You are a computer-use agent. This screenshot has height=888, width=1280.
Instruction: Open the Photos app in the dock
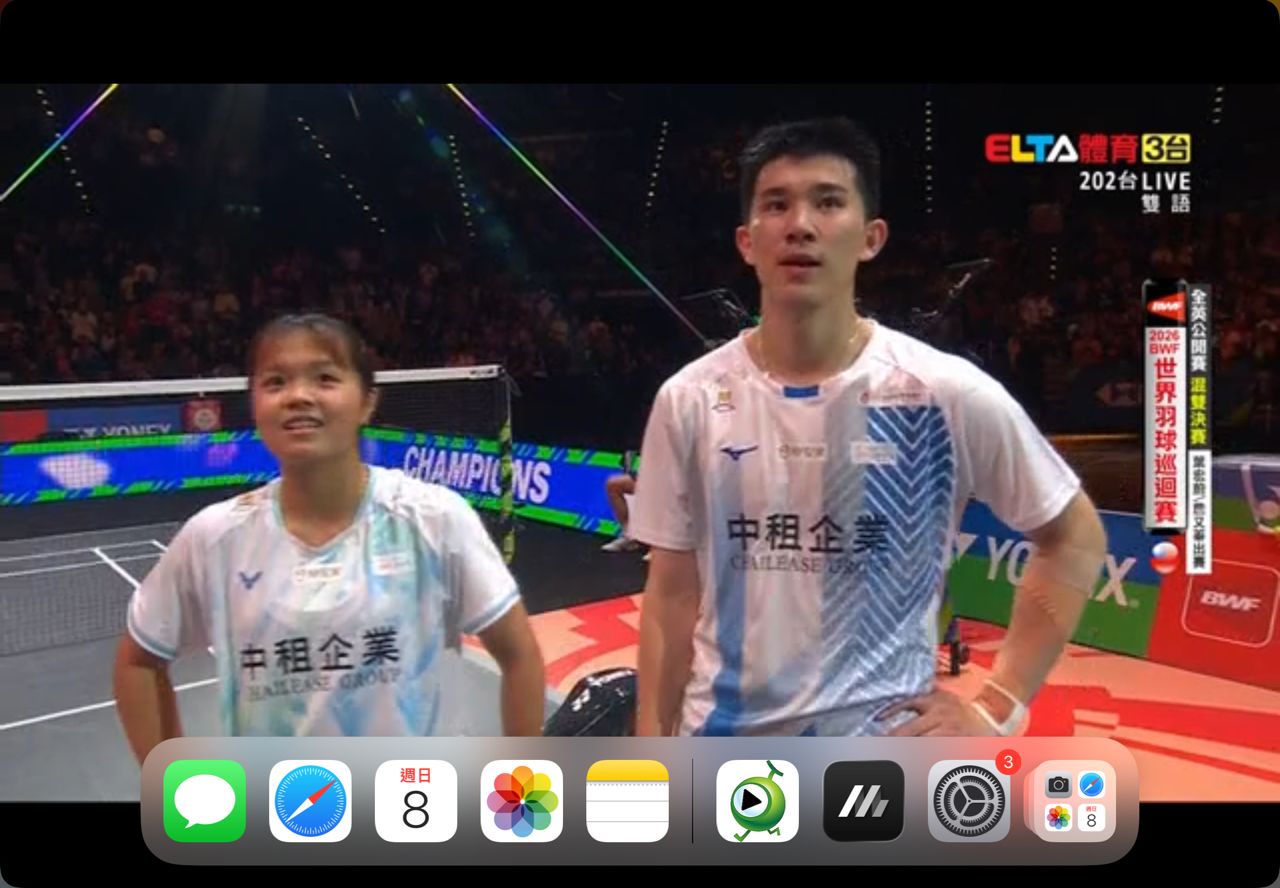click(x=522, y=801)
